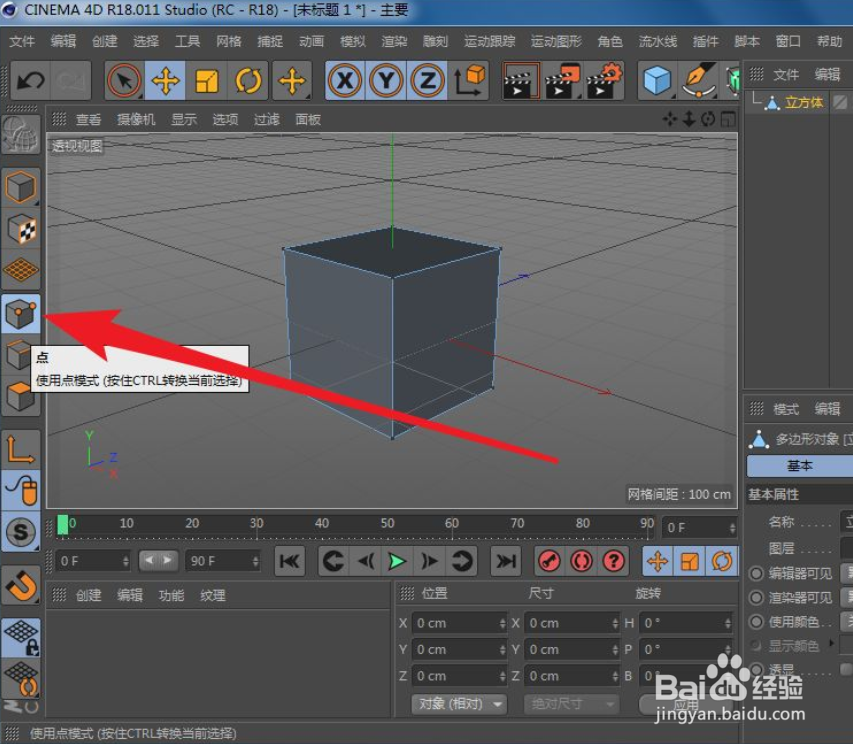
Task: Play animation forwards
Action: point(397,561)
